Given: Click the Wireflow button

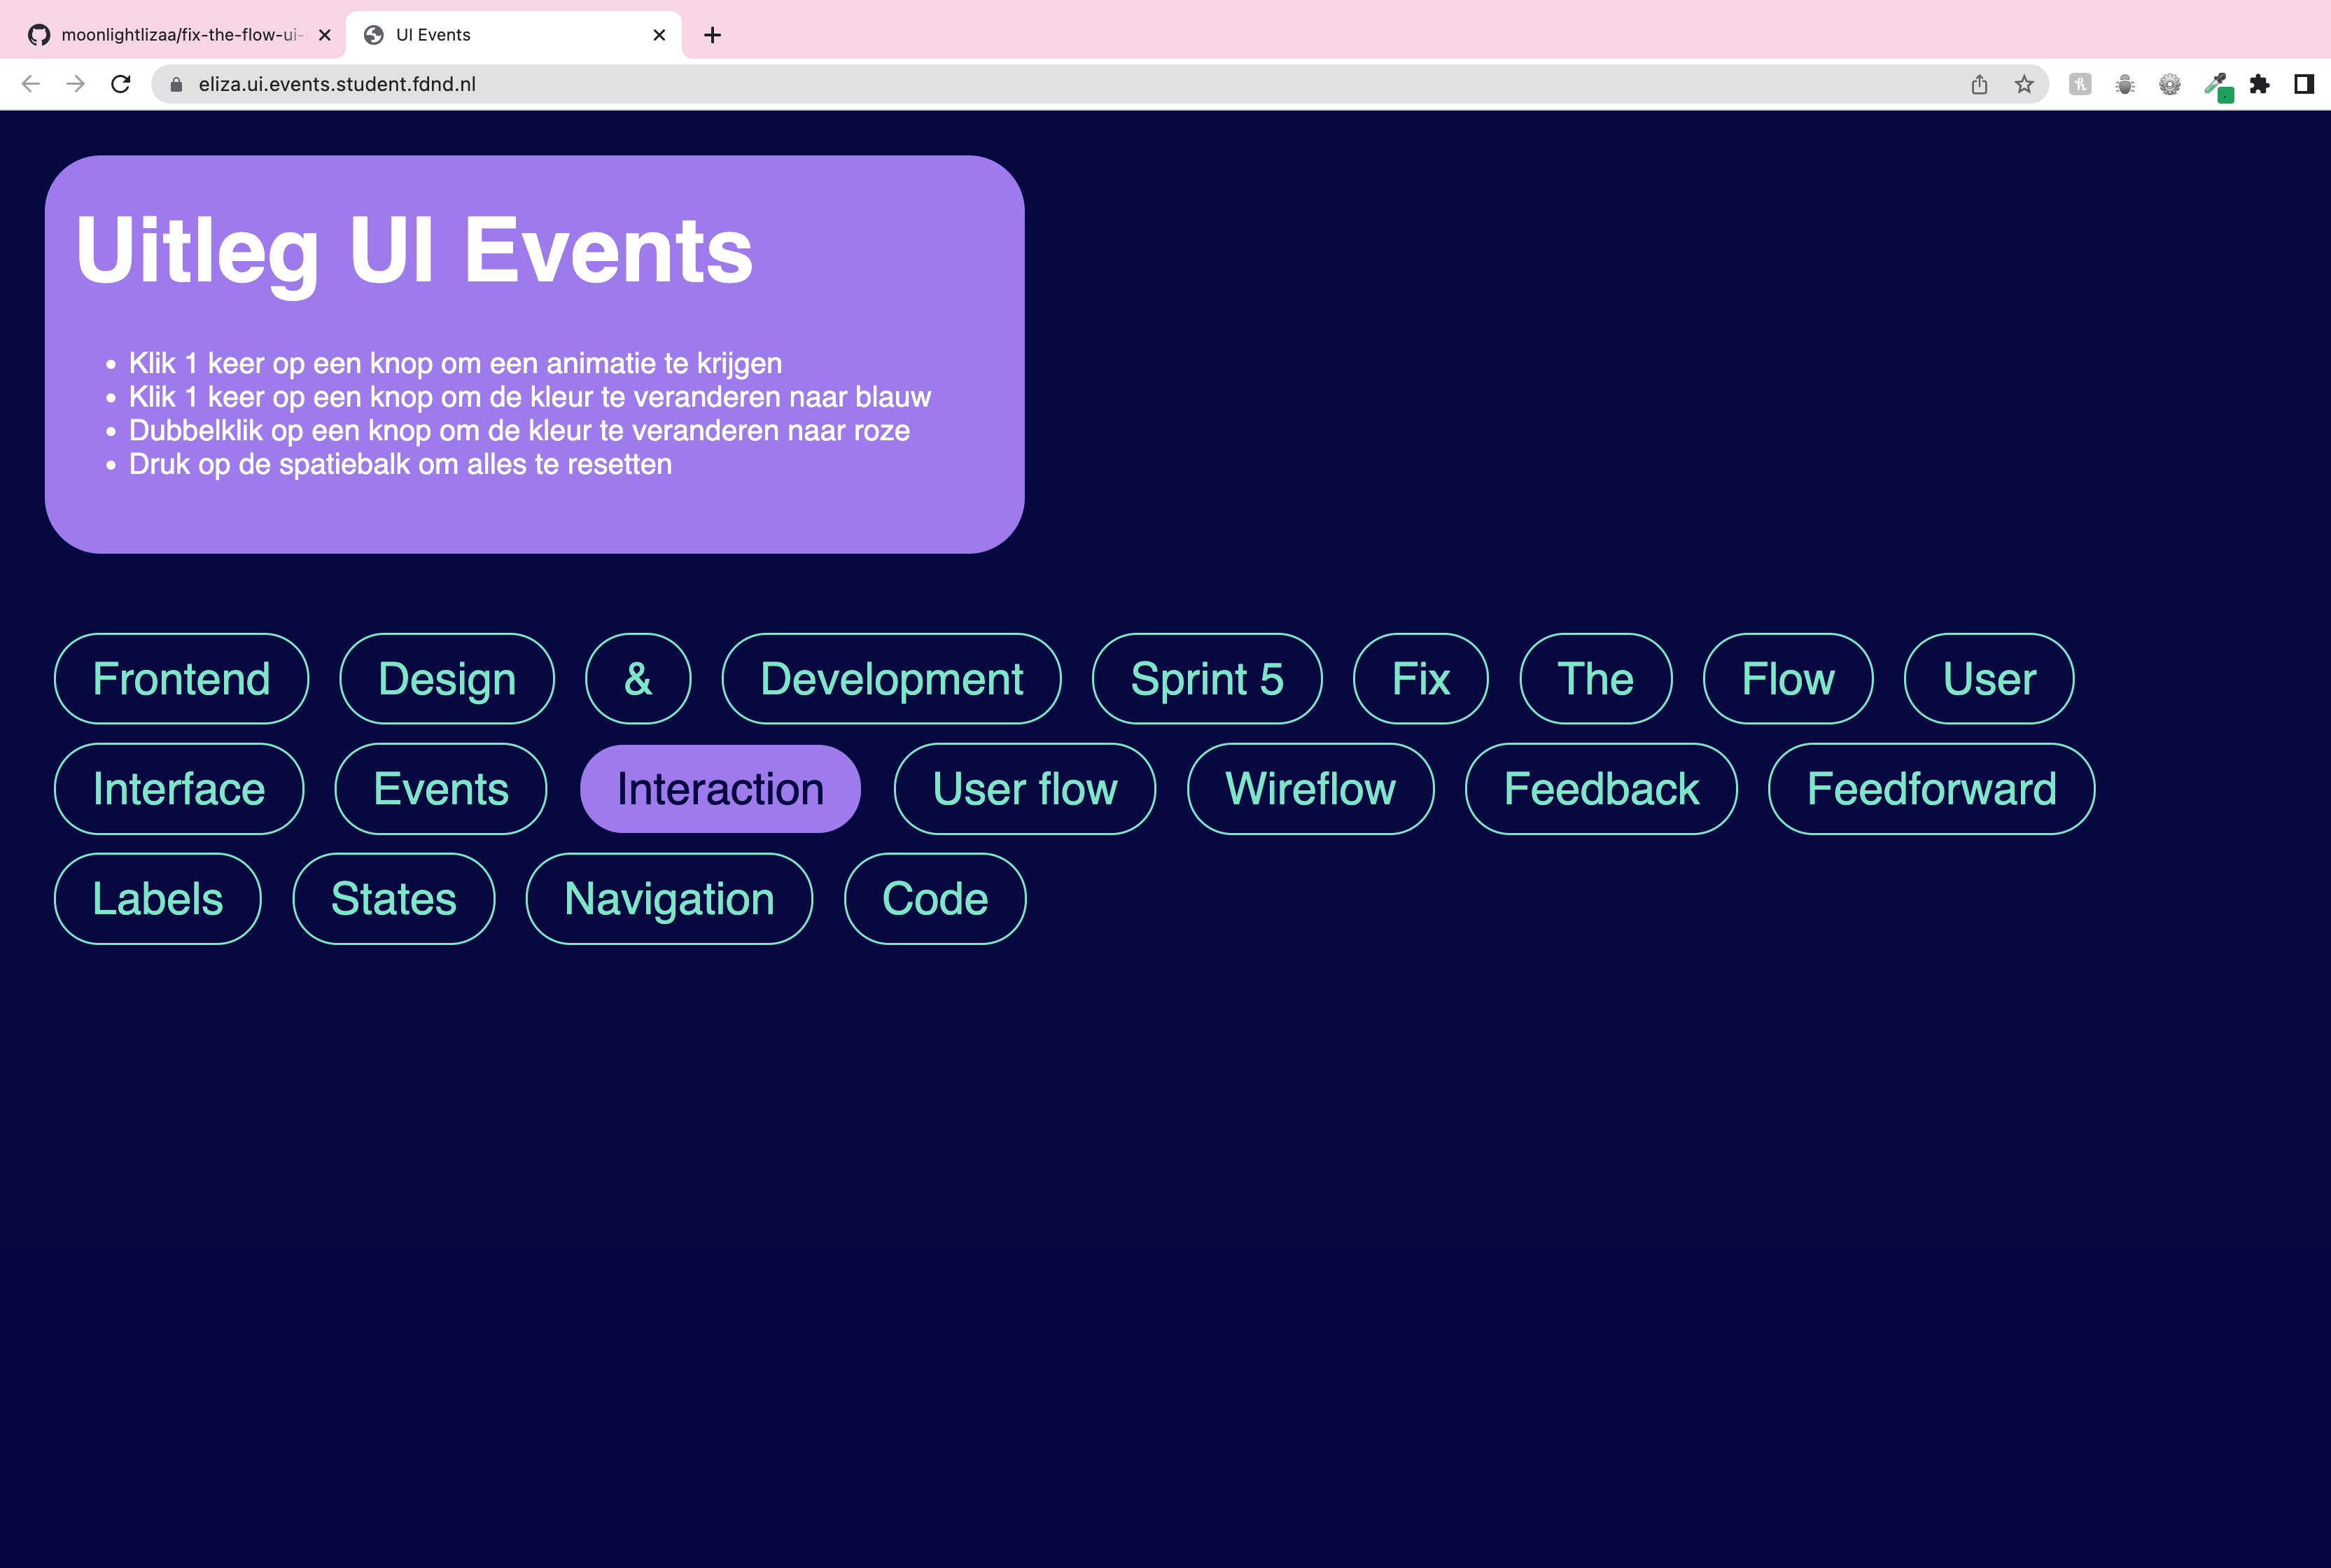Looking at the screenshot, I should pos(1310,789).
